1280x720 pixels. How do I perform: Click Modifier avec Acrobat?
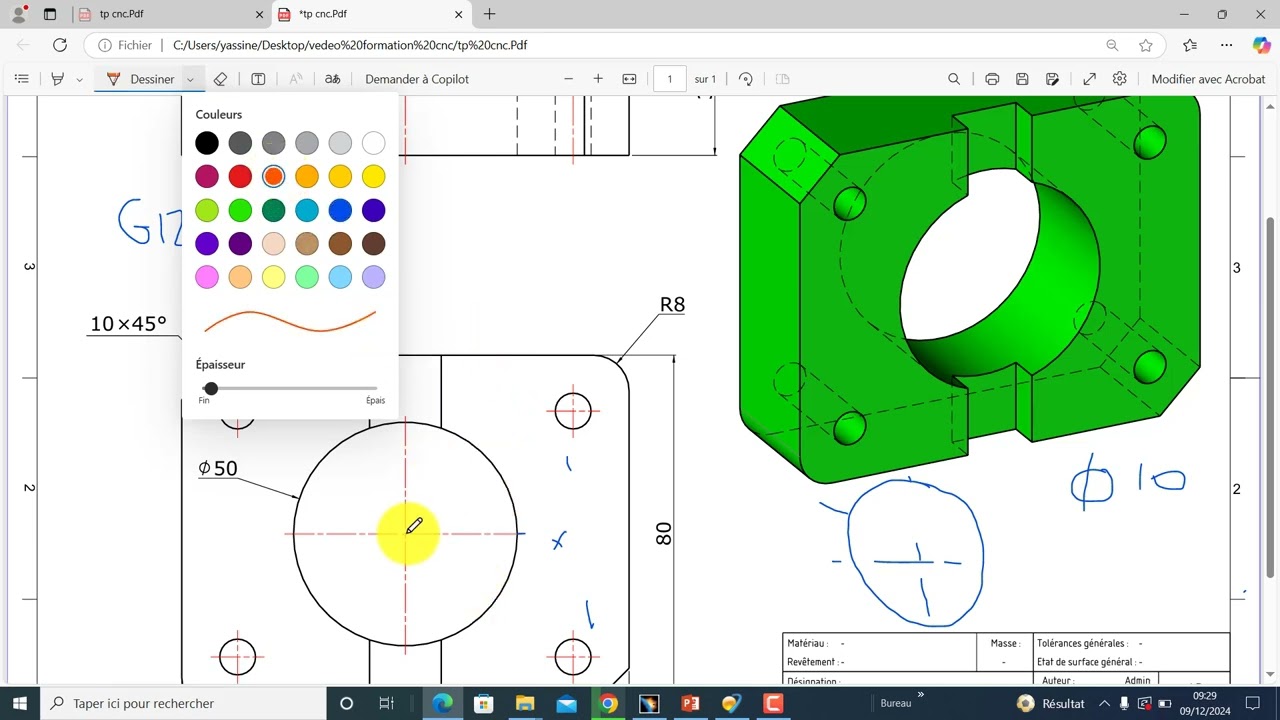pos(1208,79)
